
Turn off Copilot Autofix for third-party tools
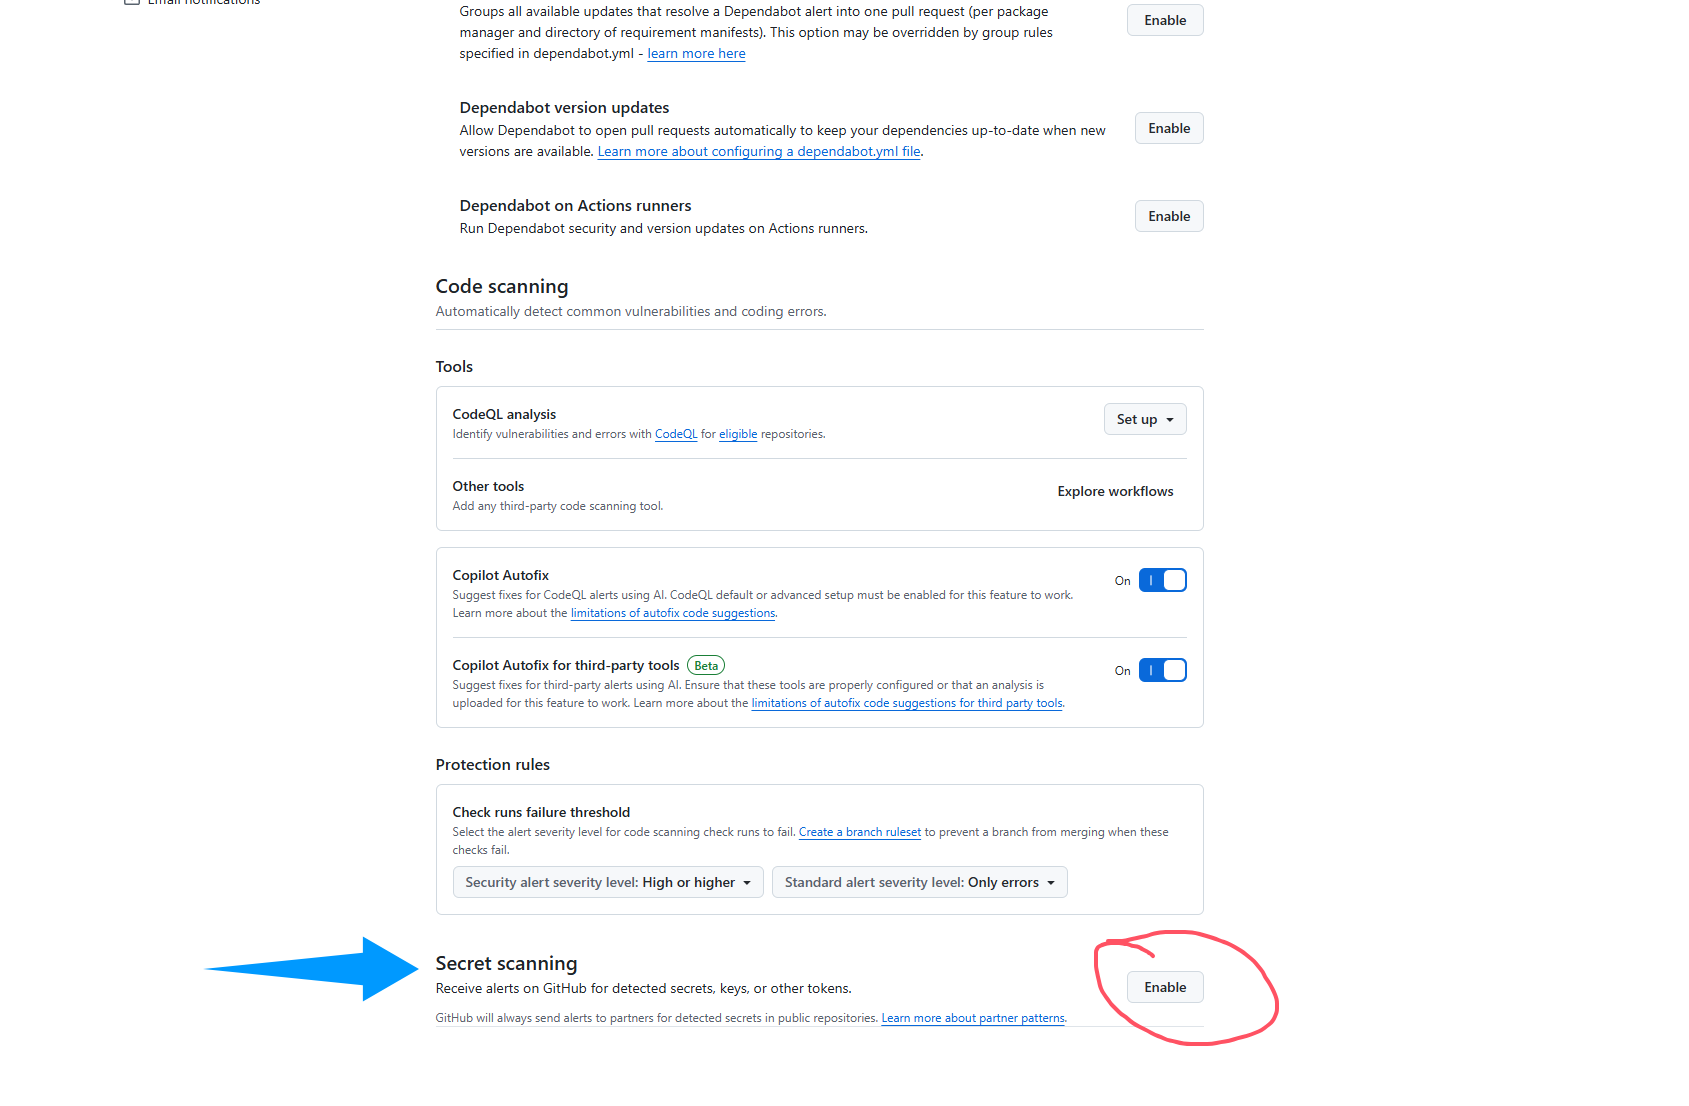[x=1162, y=670]
